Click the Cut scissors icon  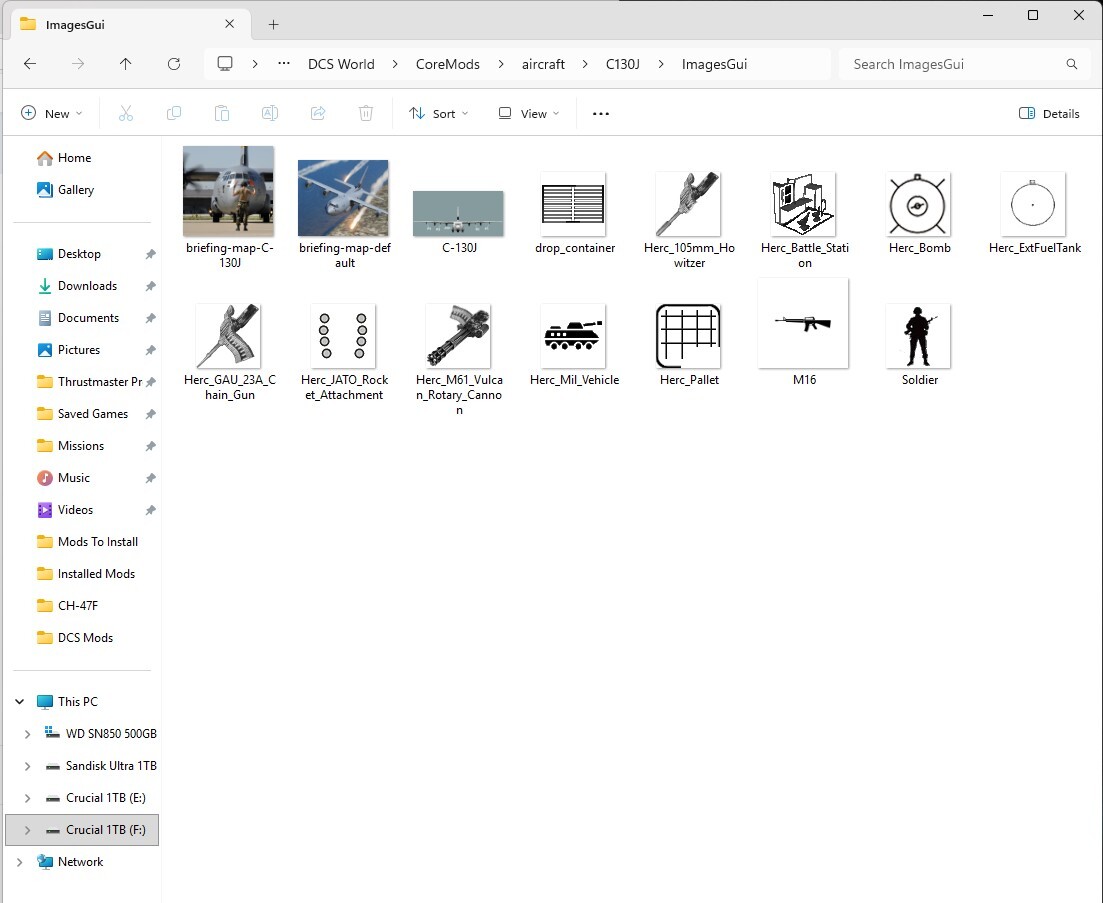[x=126, y=113]
